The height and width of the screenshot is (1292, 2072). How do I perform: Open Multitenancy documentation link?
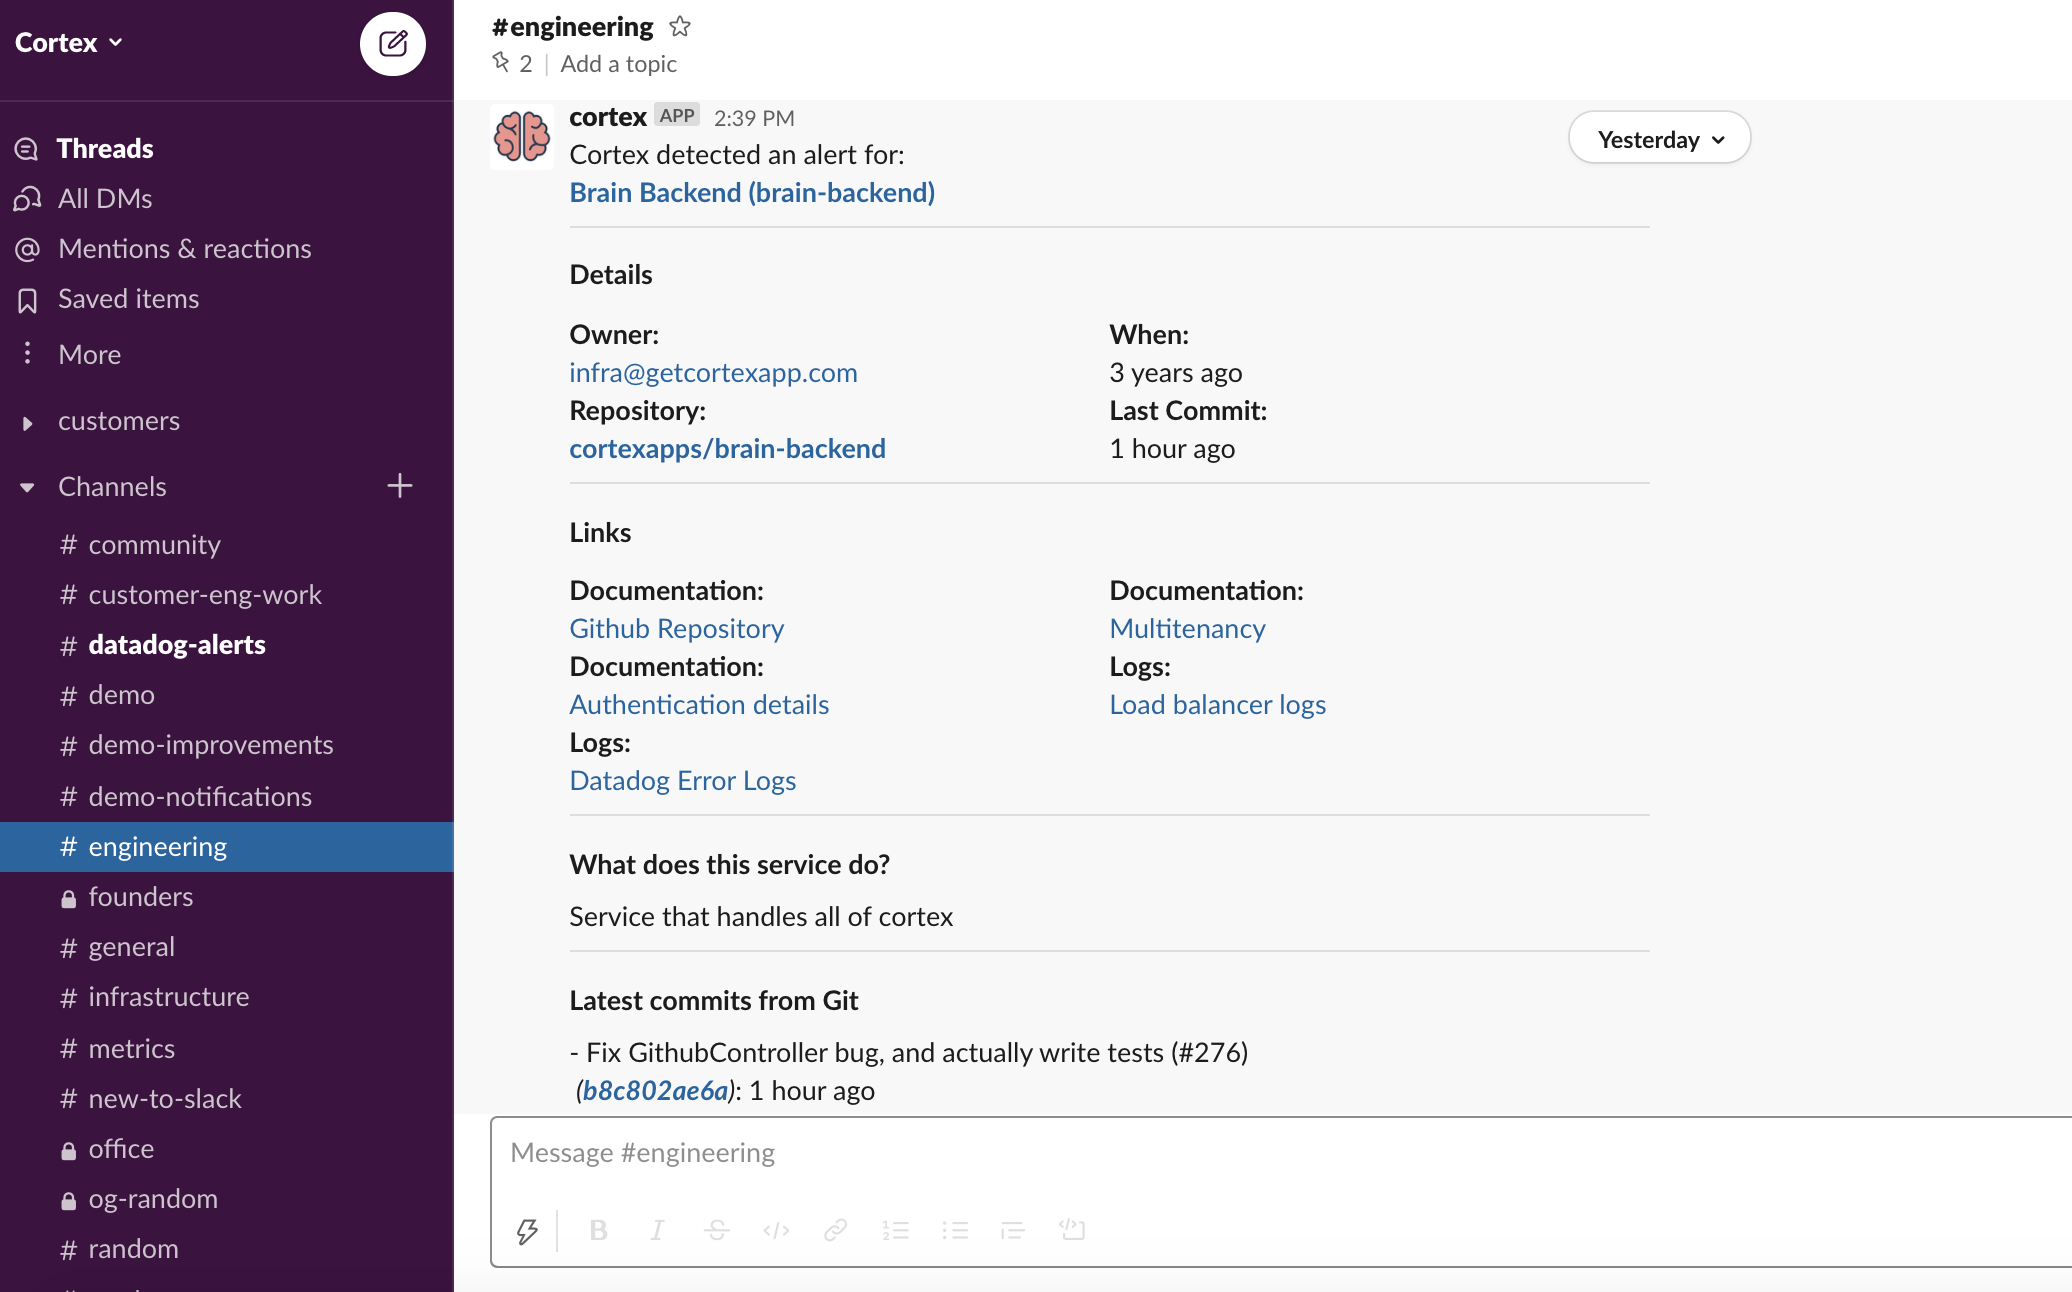[x=1187, y=629]
